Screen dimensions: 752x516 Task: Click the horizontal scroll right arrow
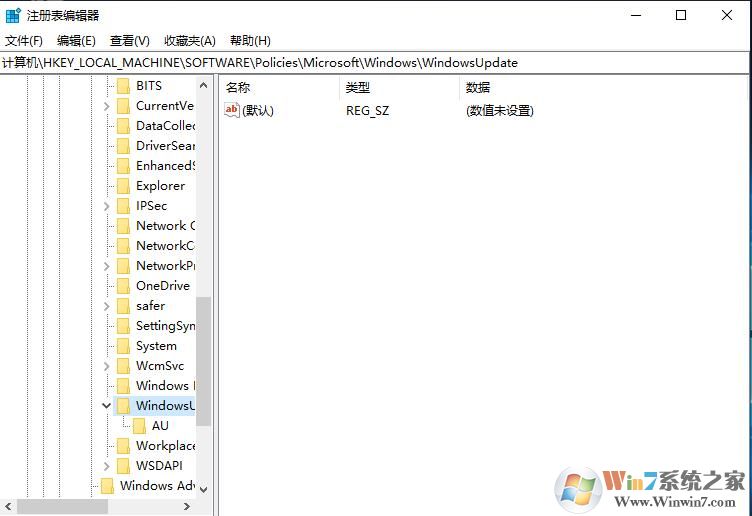coord(187,506)
